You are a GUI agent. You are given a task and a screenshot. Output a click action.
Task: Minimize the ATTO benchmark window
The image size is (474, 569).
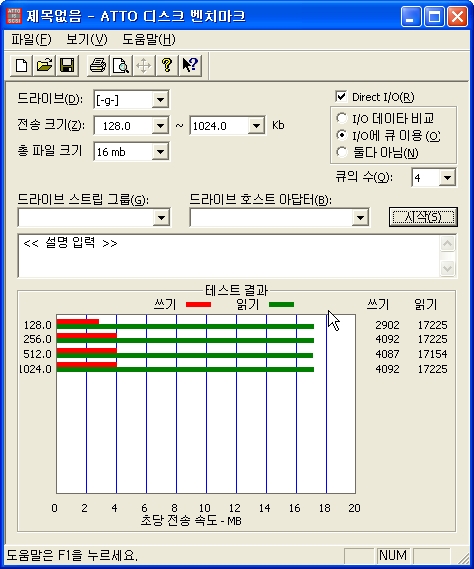click(411, 17)
